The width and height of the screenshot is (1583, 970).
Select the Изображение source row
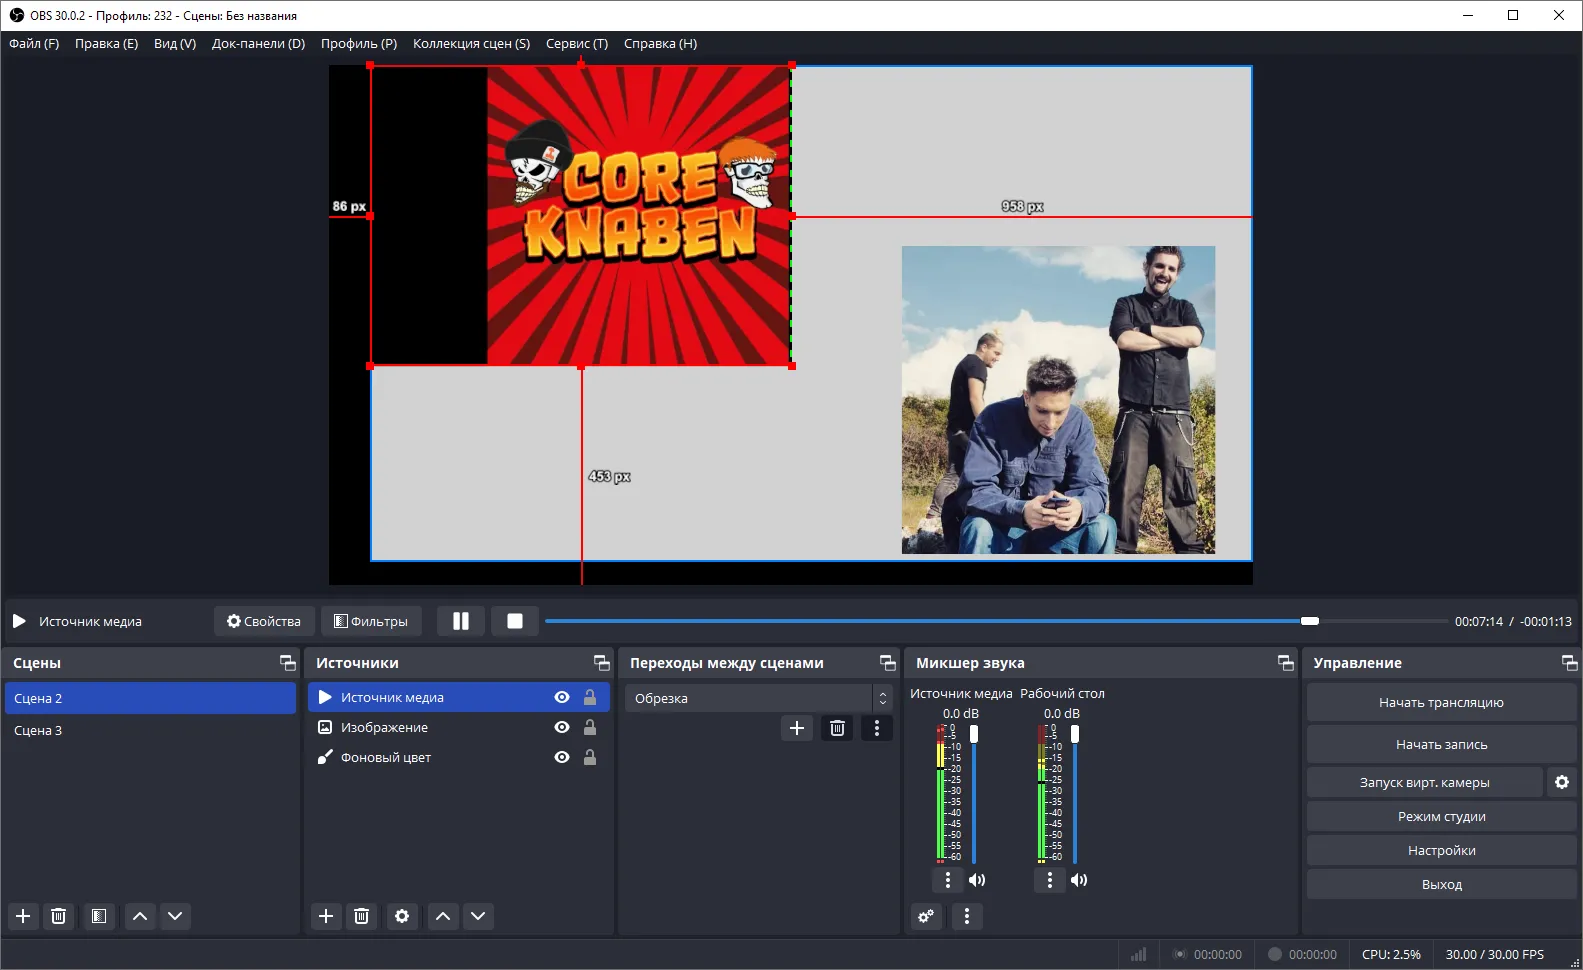coord(458,727)
